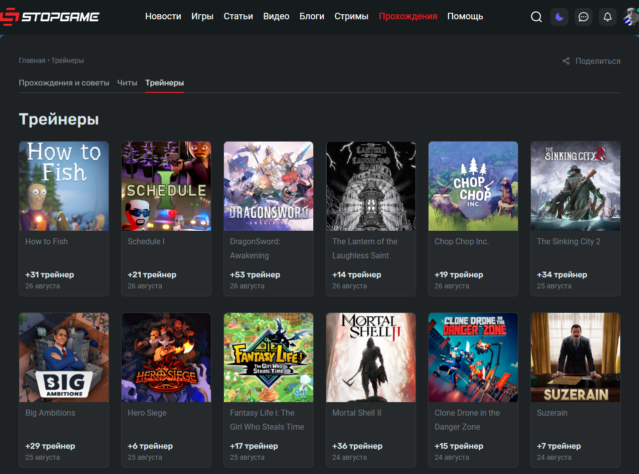Screen dimensions: 639x474
Task: Click the +53 трейнер count
Action: (x=255, y=275)
